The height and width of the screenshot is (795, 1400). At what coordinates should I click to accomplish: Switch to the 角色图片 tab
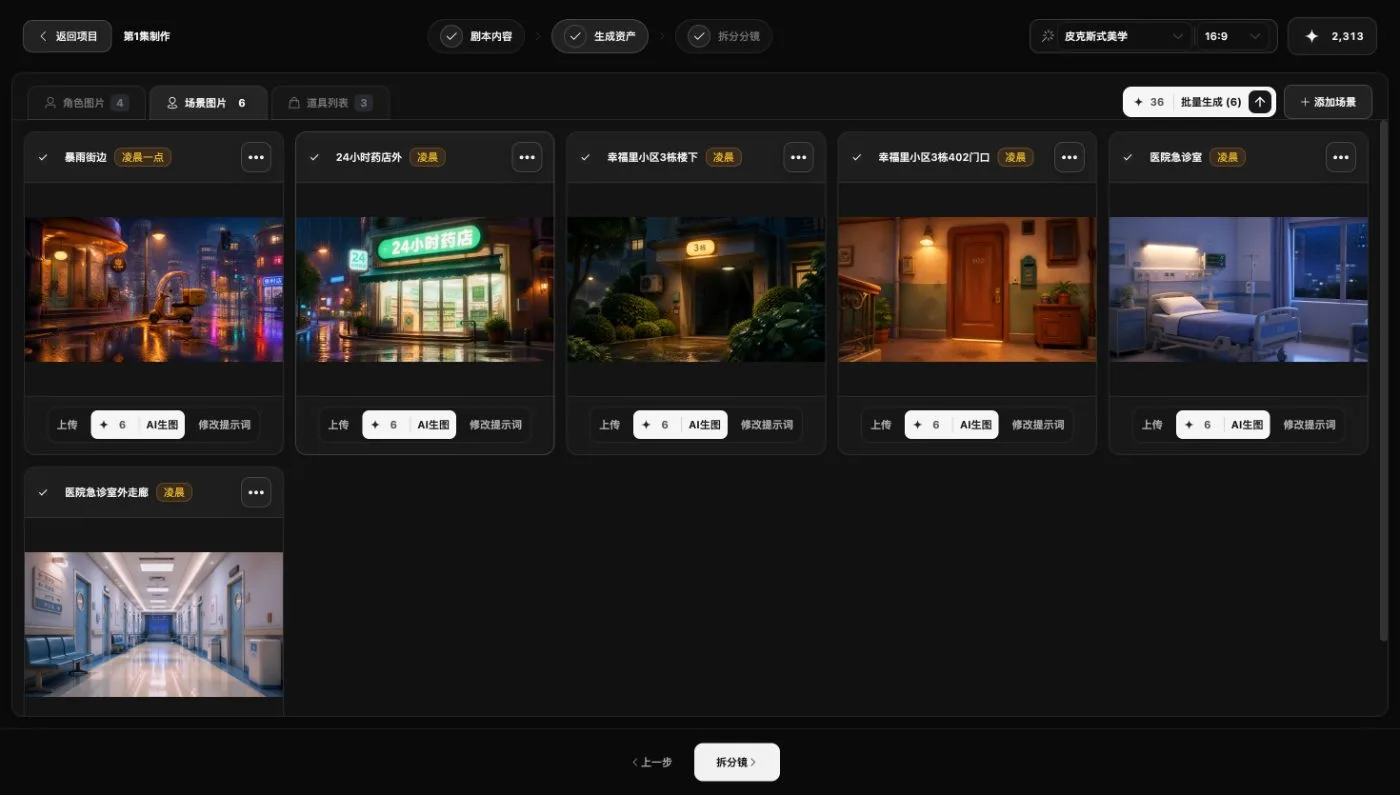pos(87,102)
